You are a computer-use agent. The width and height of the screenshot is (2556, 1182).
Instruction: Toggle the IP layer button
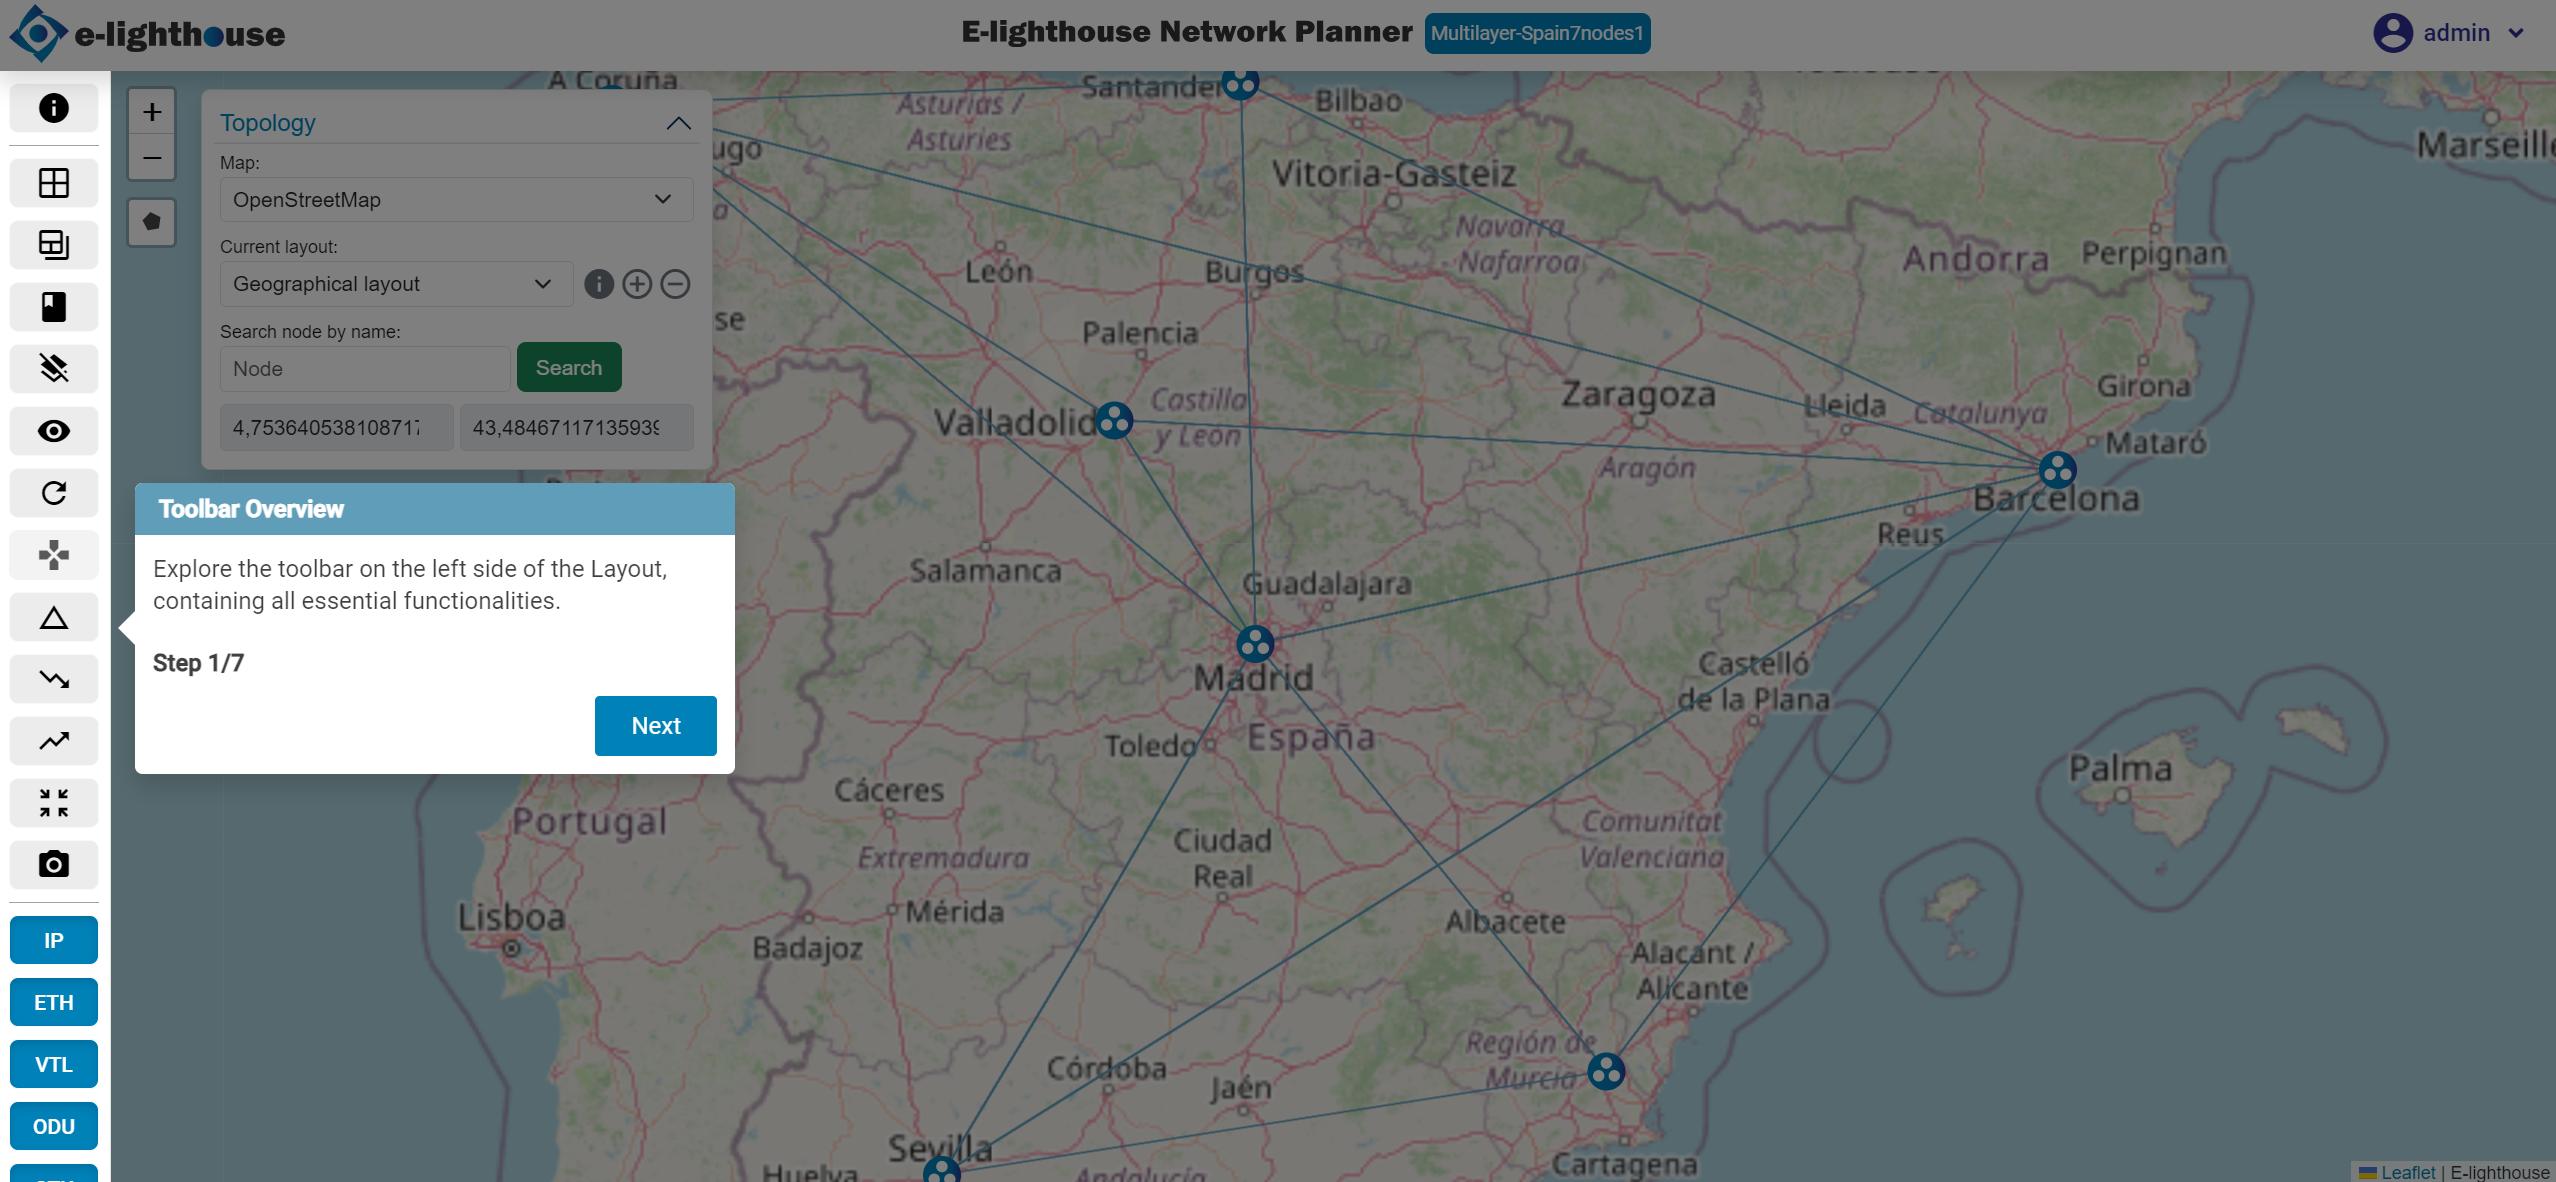[54, 940]
